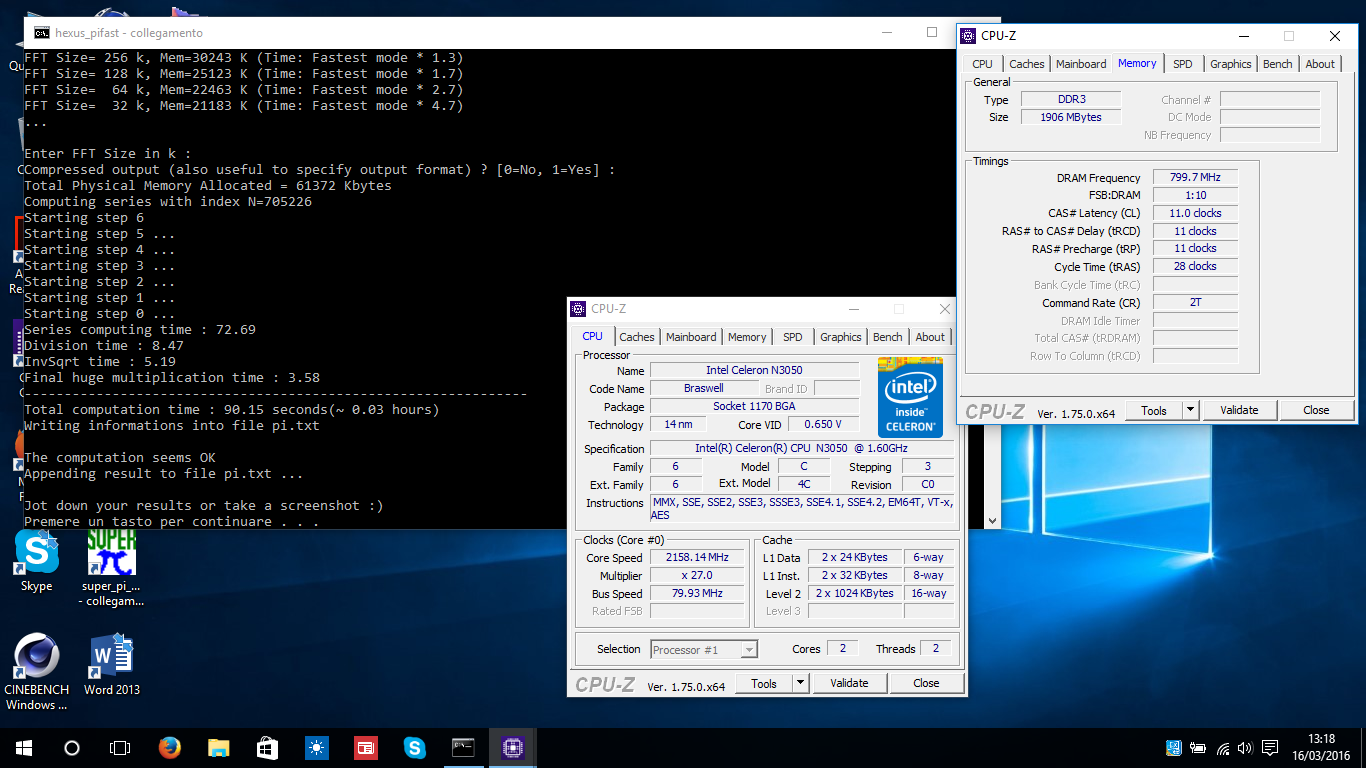Viewport: 1366px width, 768px height.
Task: Open Windows Store from taskbar
Action: tap(267, 748)
